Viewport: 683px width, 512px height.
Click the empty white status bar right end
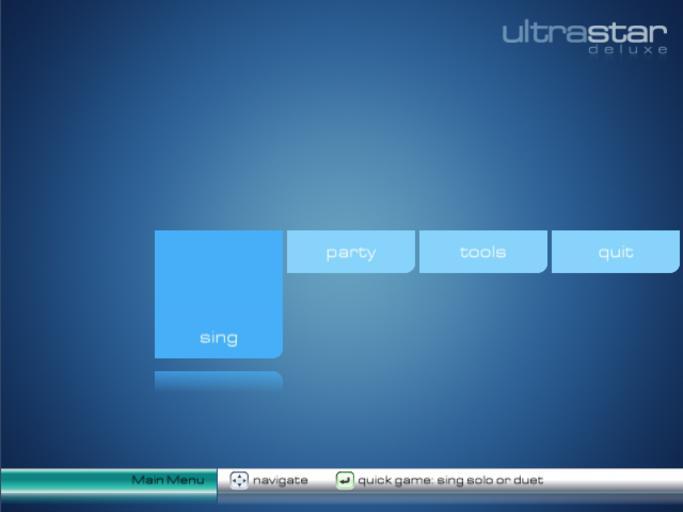point(620,480)
